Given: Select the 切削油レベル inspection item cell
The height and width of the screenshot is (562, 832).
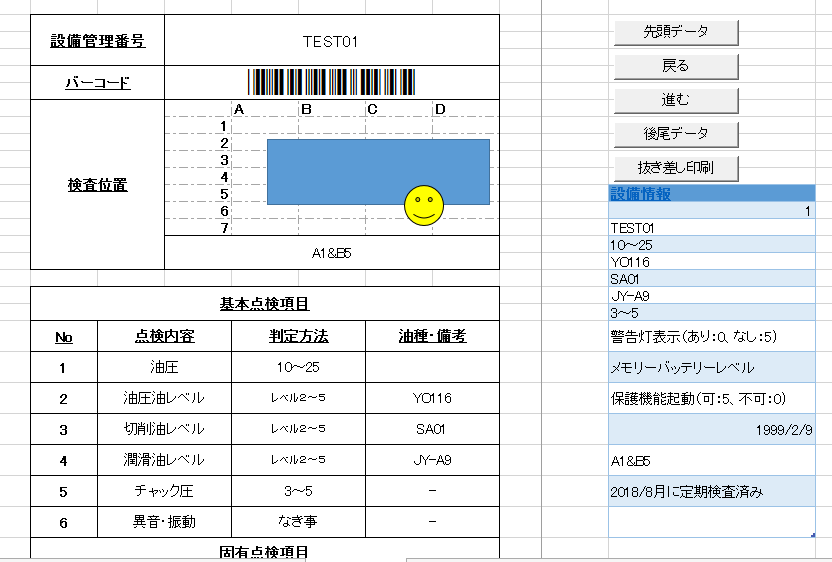Looking at the screenshot, I should (164, 429).
